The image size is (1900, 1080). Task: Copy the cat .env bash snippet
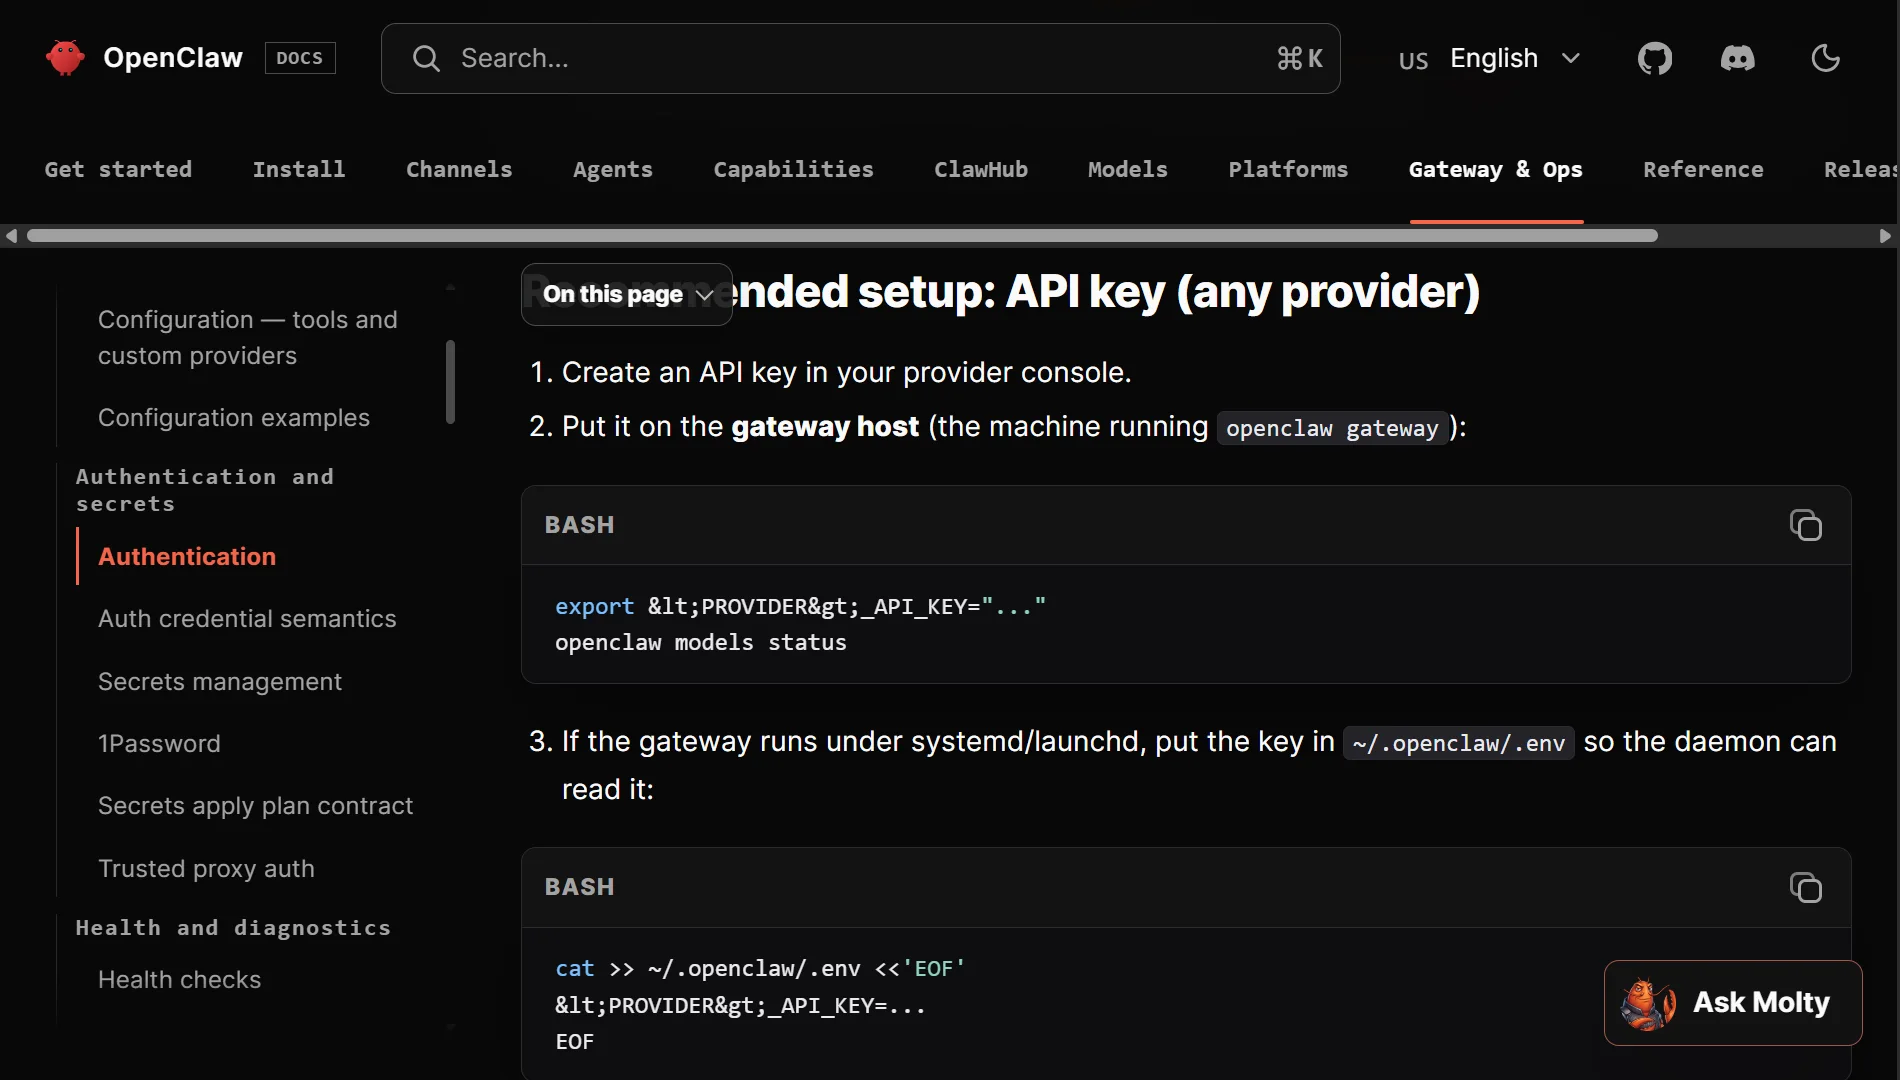[1806, 887]
